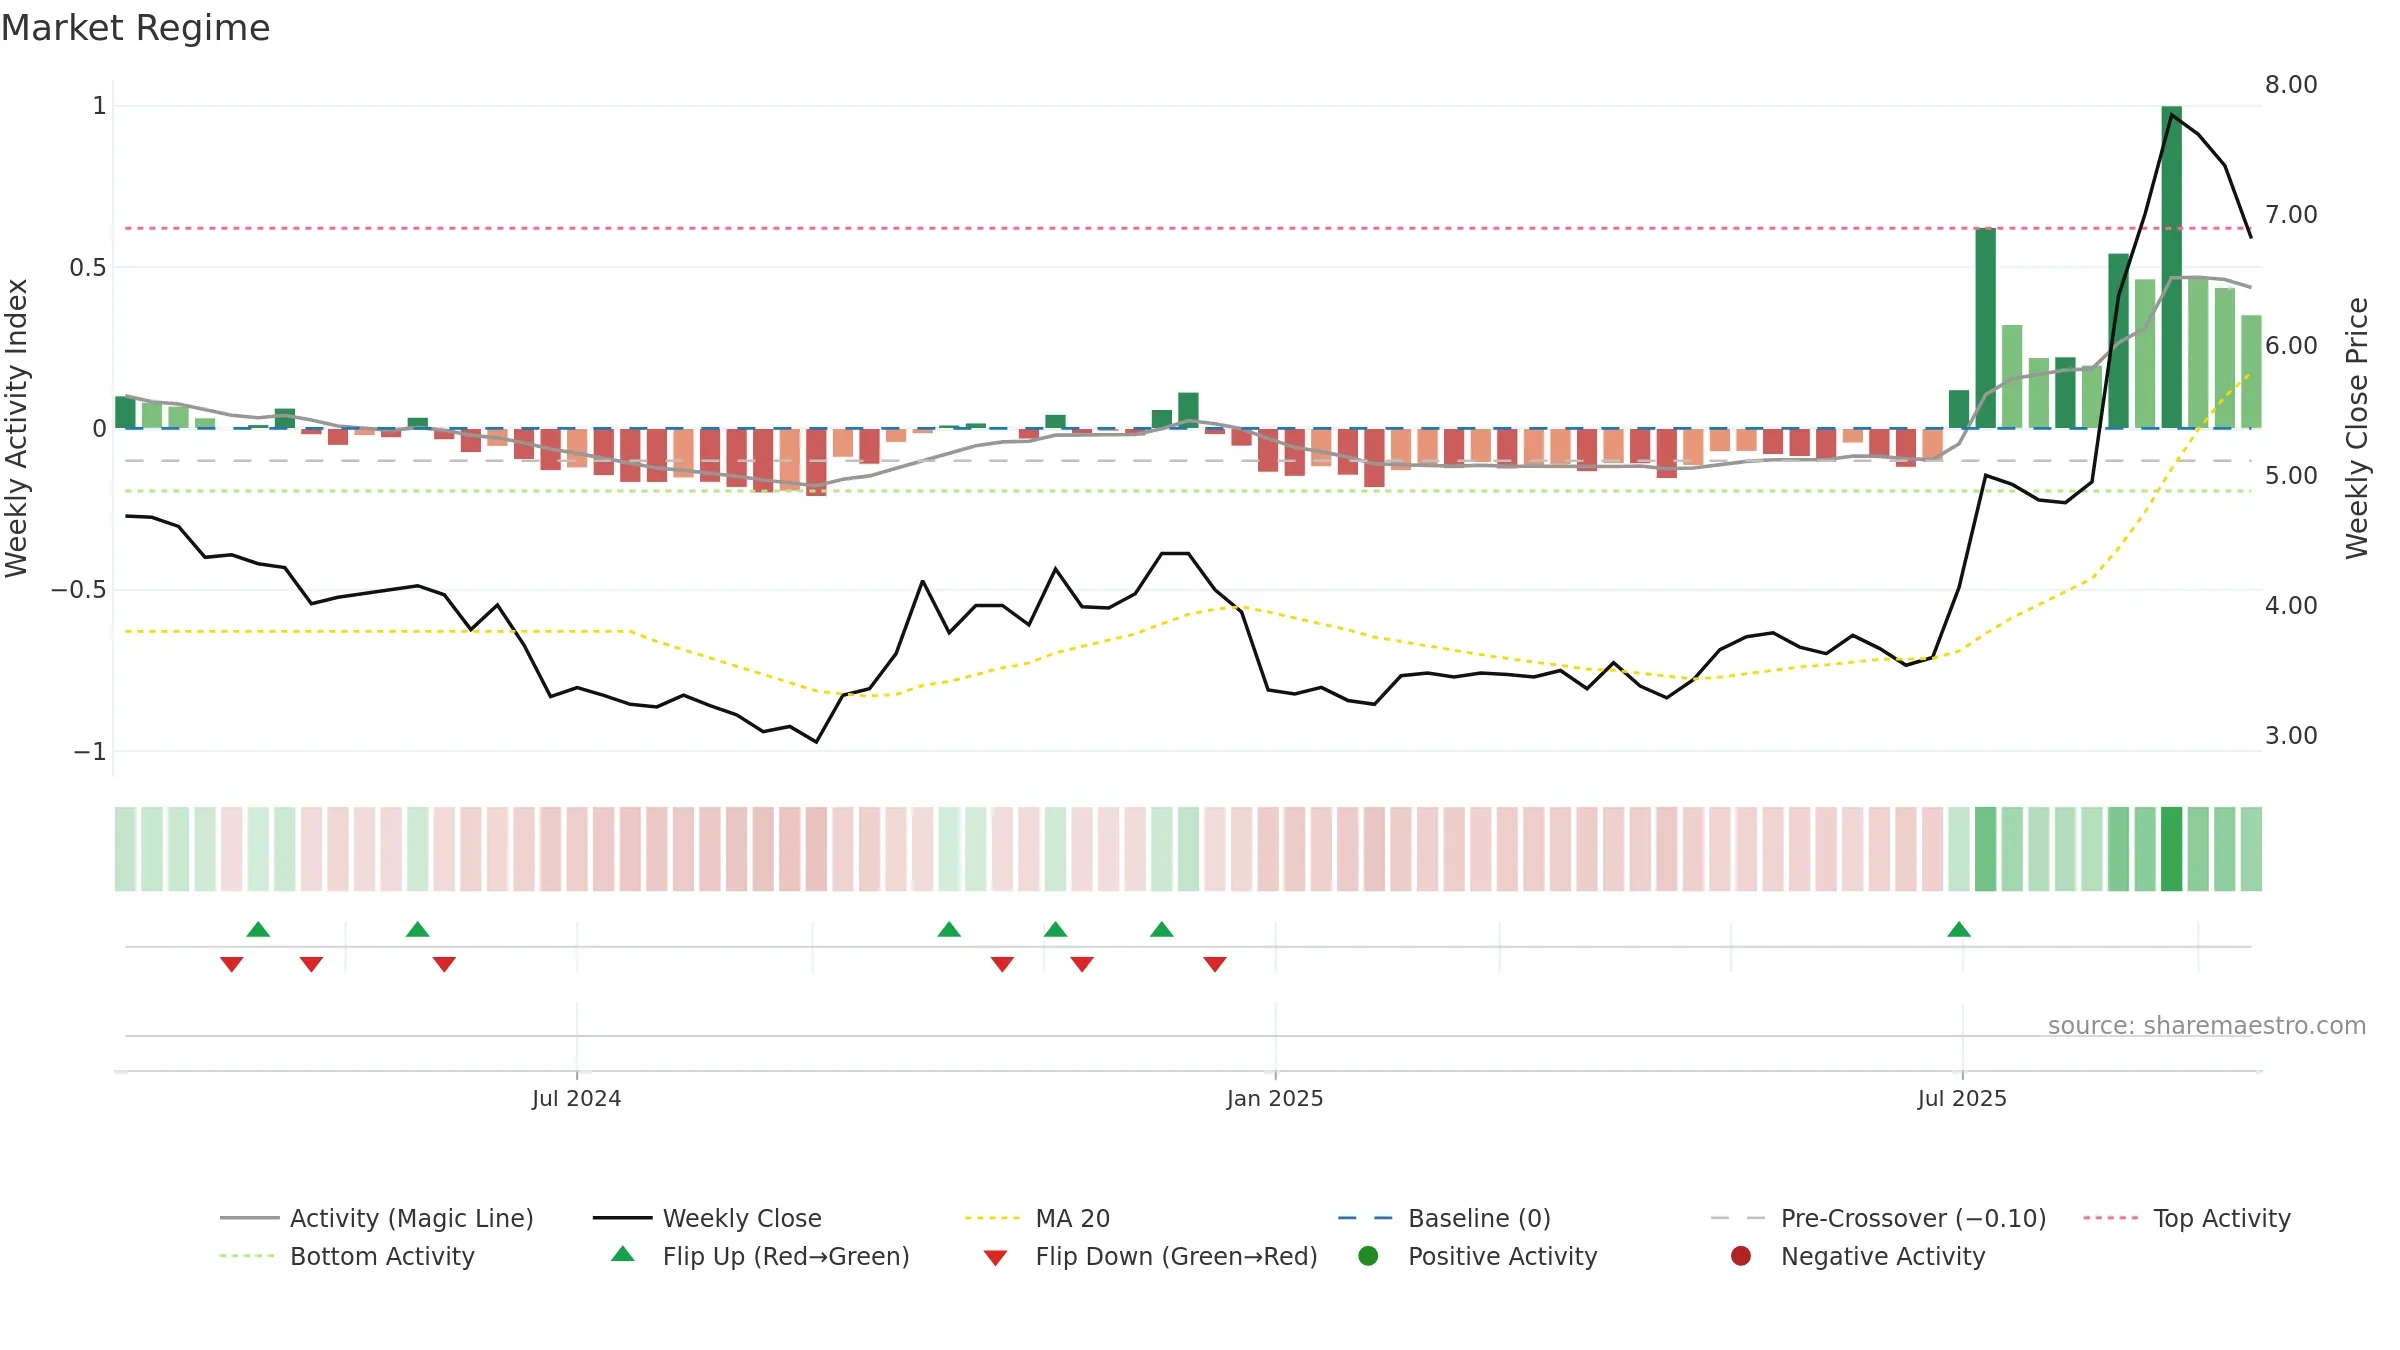Toggle Baseline (0) legend entry
The height and width of the screenshot is (1350, 2400).
click(x=1444, y=1218)
